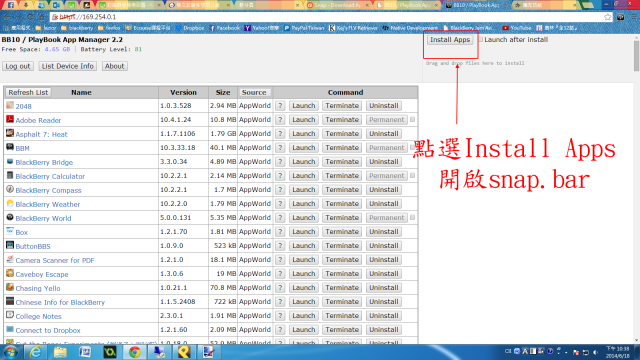Click List Device Info button
The image size is (640, 360).
click(x=68, y=66)
